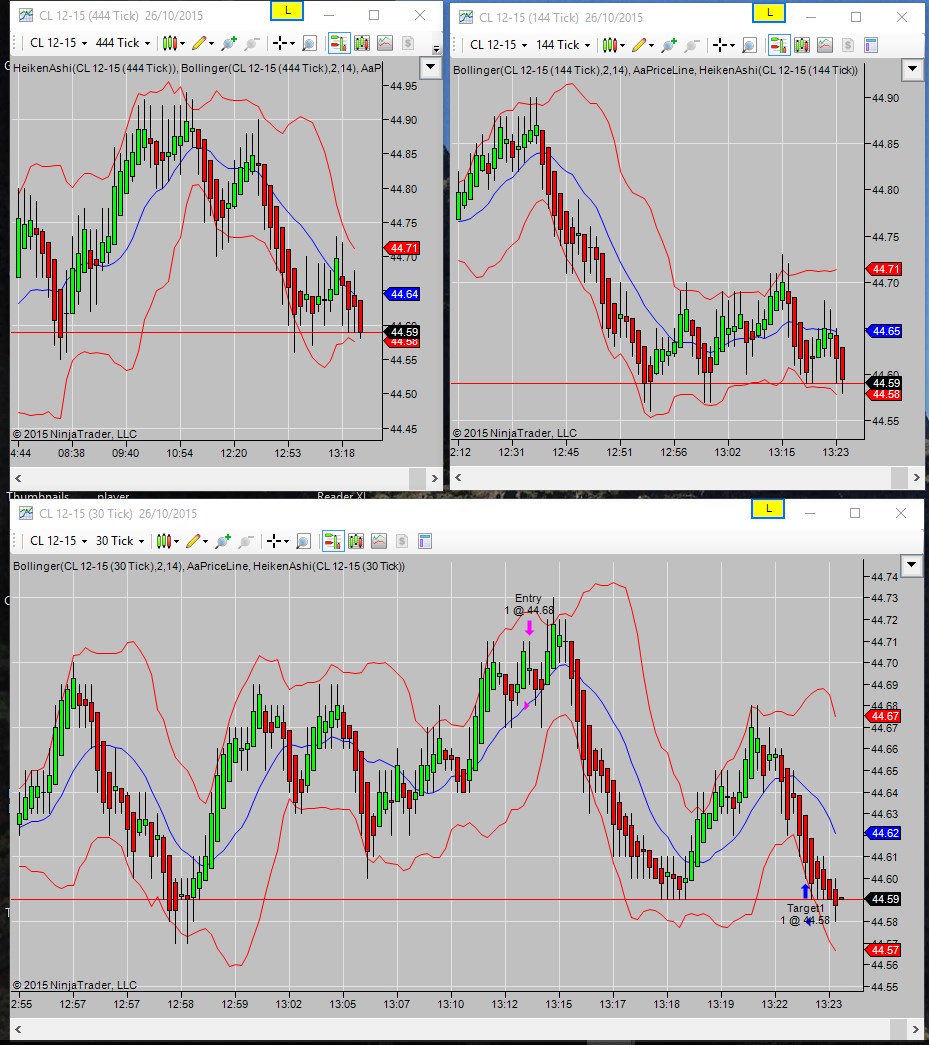929x1045 pixels.
Task: Click Target1 1 @ 44.58 execution label
Action: point(805,914)
